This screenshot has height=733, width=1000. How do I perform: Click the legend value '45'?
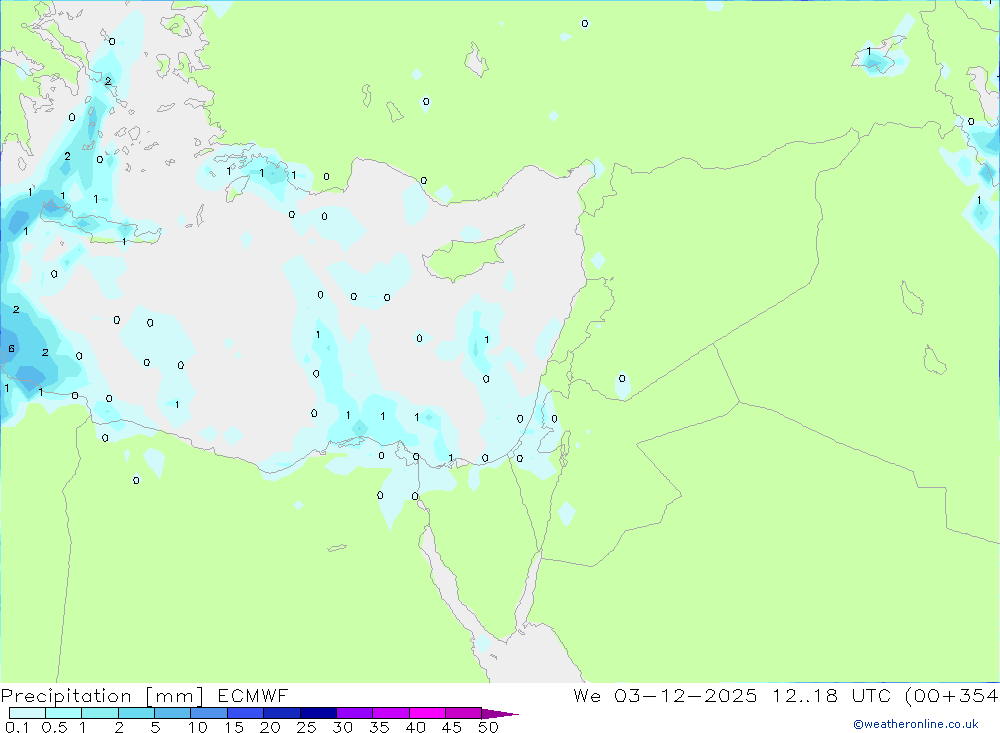click(452, 727)
